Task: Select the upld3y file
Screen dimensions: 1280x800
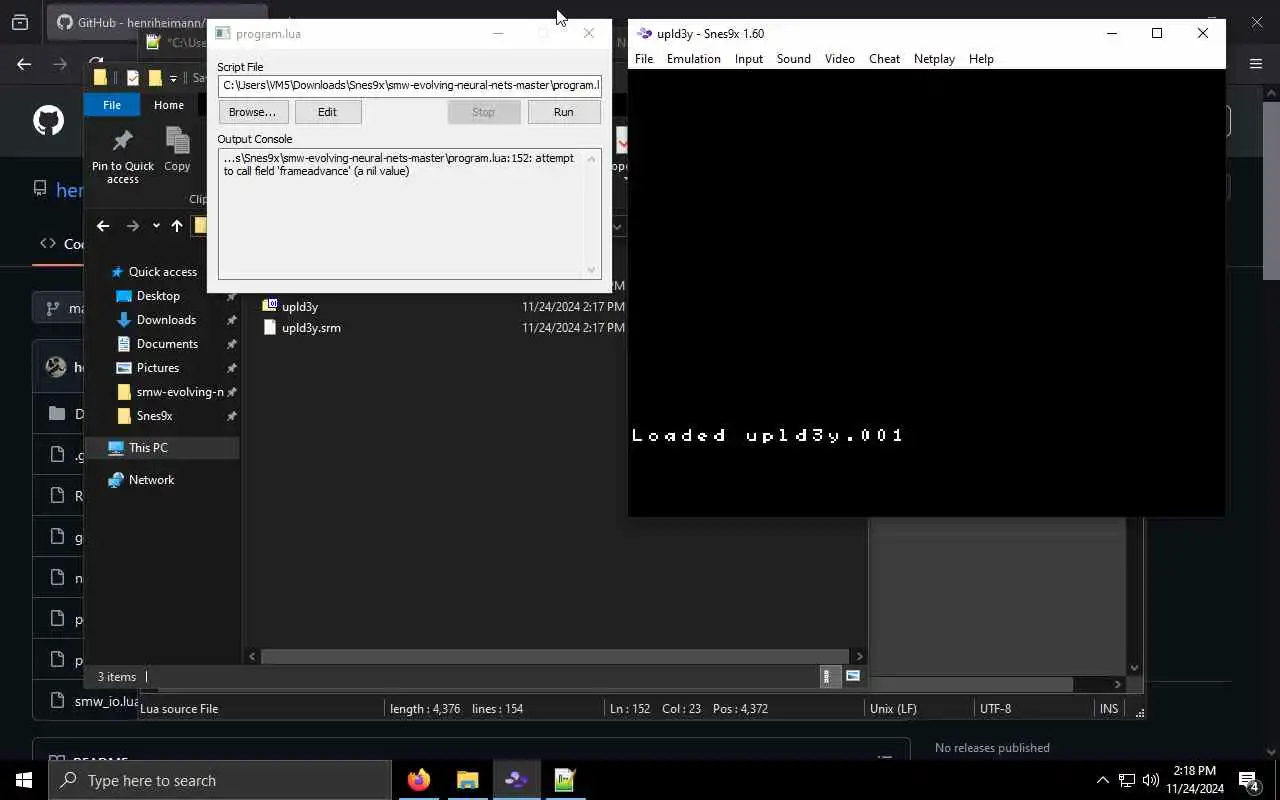Action: point(299,307)
